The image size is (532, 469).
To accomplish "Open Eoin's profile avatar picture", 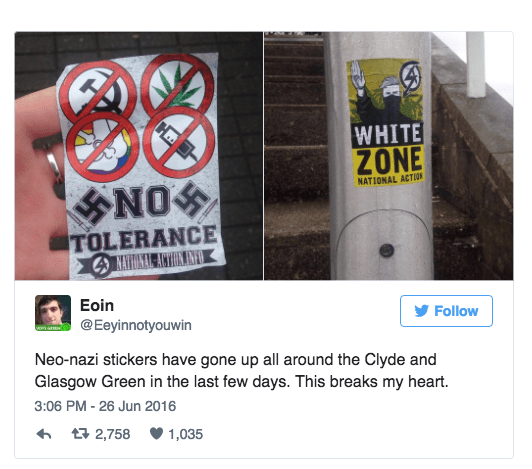I will [53, 313].
